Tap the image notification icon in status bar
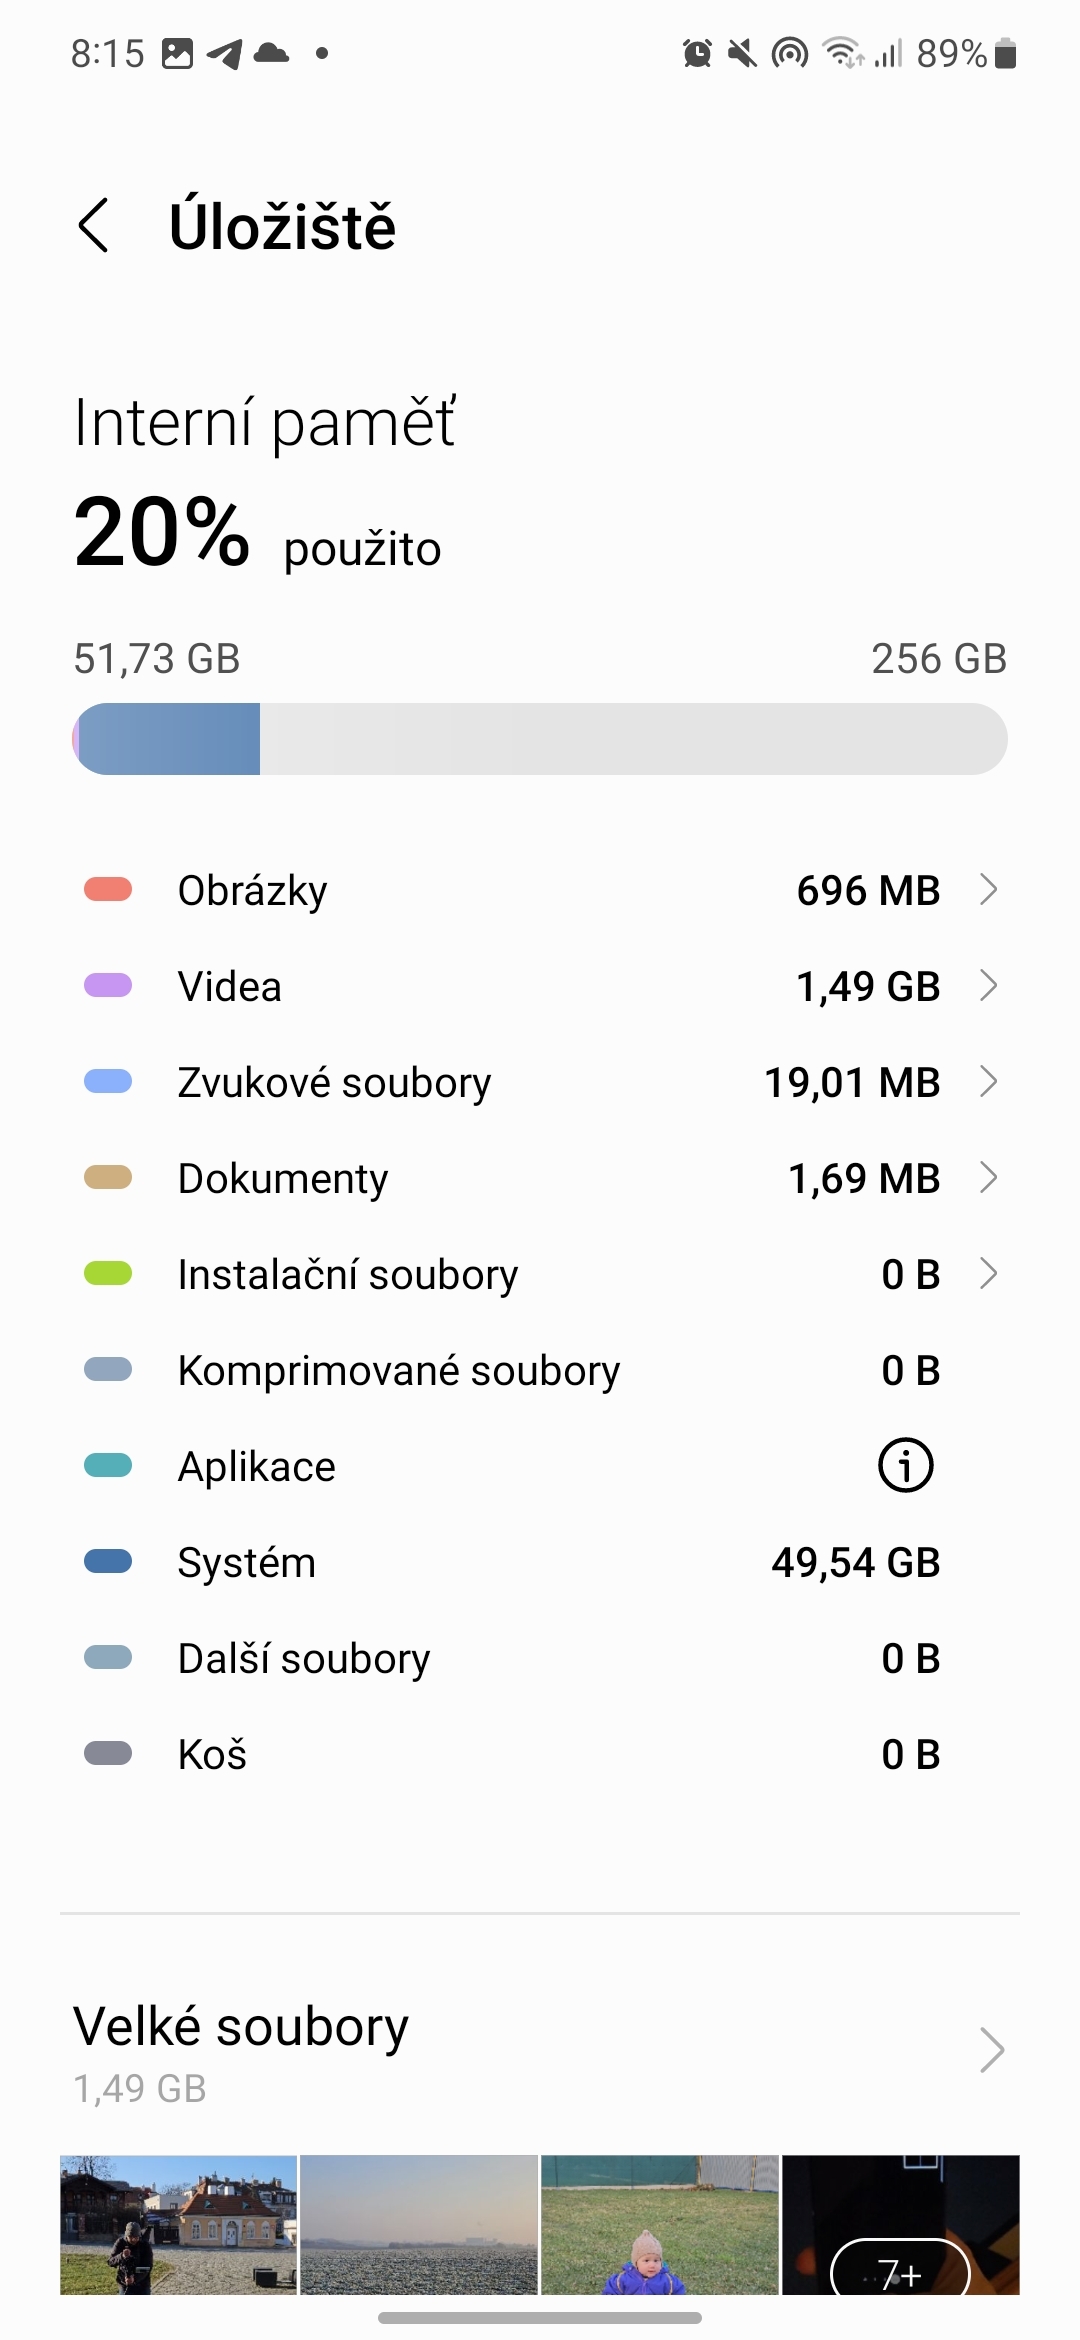Viewport: 1080px width, 2340px height. (177, 53)
